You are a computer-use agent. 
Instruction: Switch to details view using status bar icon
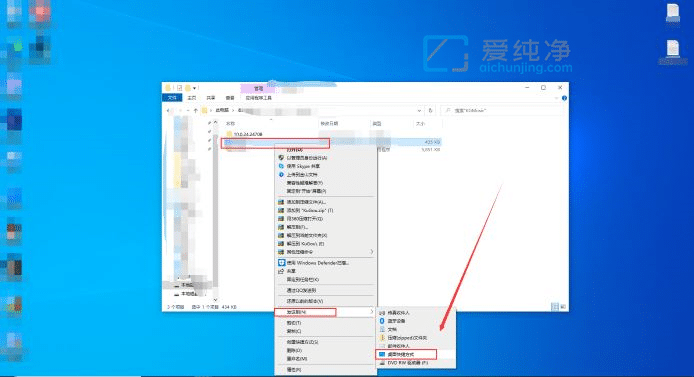click(555, 306)
